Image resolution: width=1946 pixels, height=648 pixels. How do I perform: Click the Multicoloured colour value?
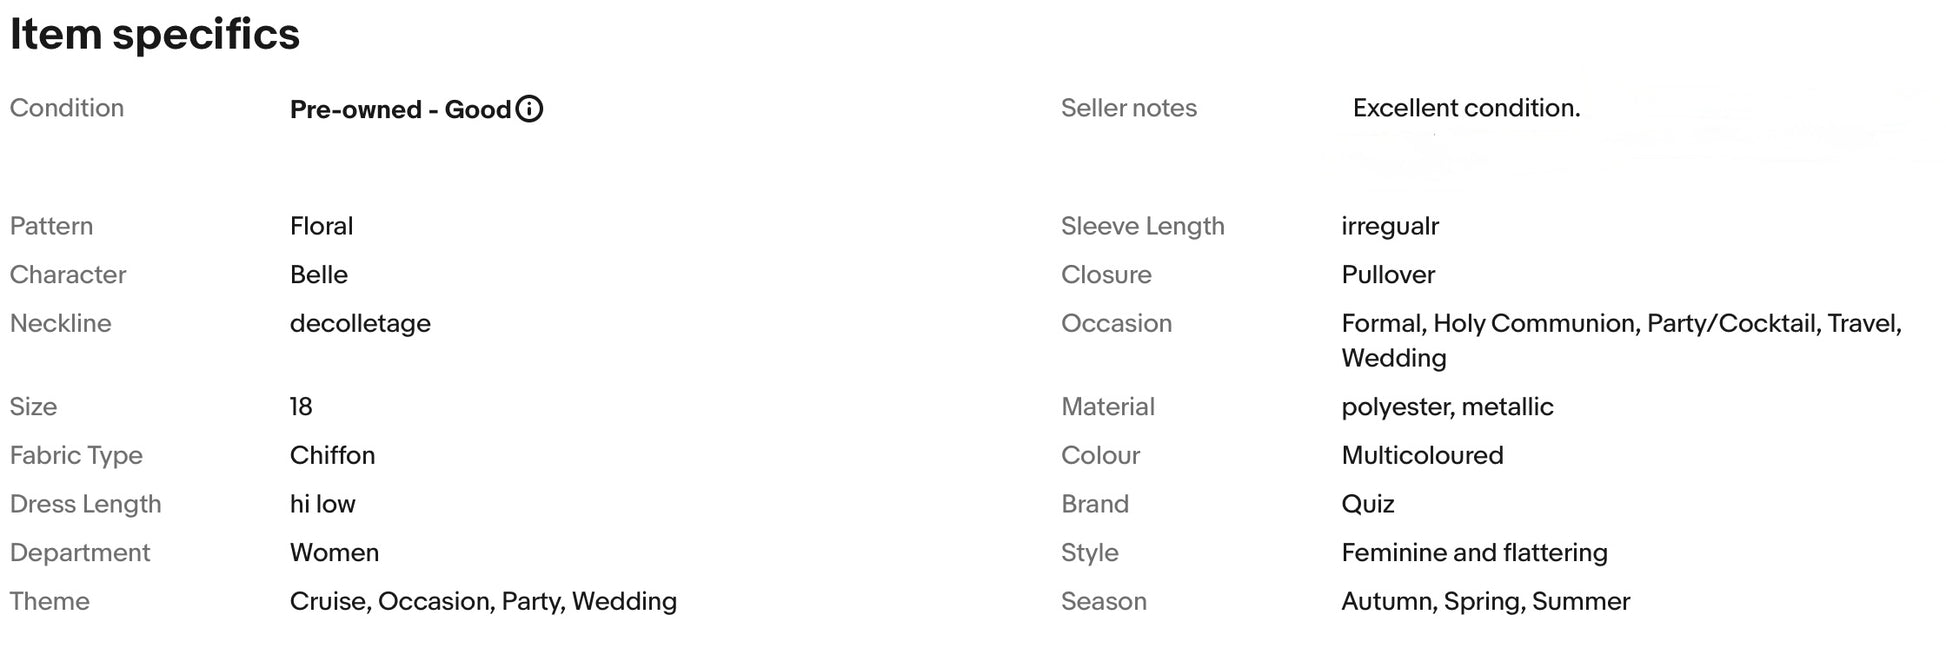1422,456
